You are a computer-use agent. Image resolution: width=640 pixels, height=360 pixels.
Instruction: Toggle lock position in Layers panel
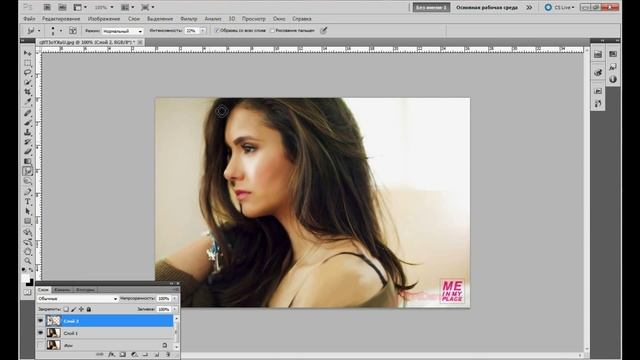pyautogui.click(x=81, y=309)
